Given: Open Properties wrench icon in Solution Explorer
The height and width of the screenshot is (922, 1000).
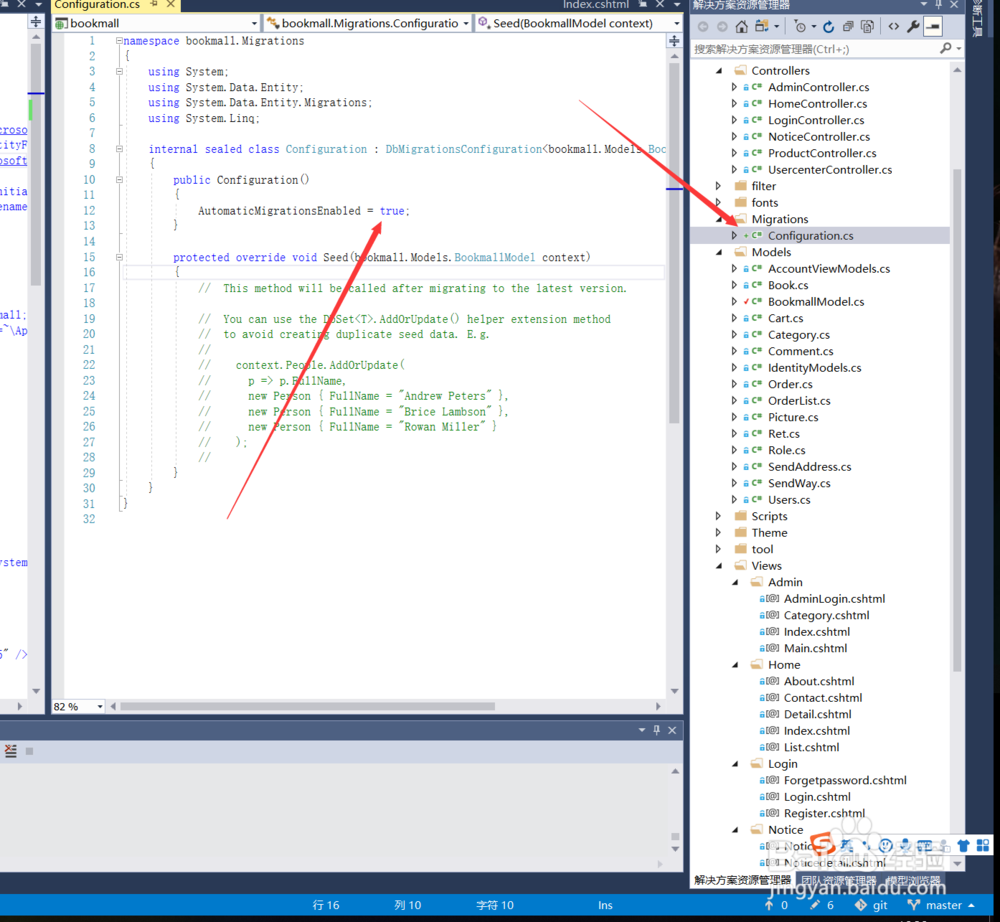Looking at the screenshot, I should pos(913,26).
